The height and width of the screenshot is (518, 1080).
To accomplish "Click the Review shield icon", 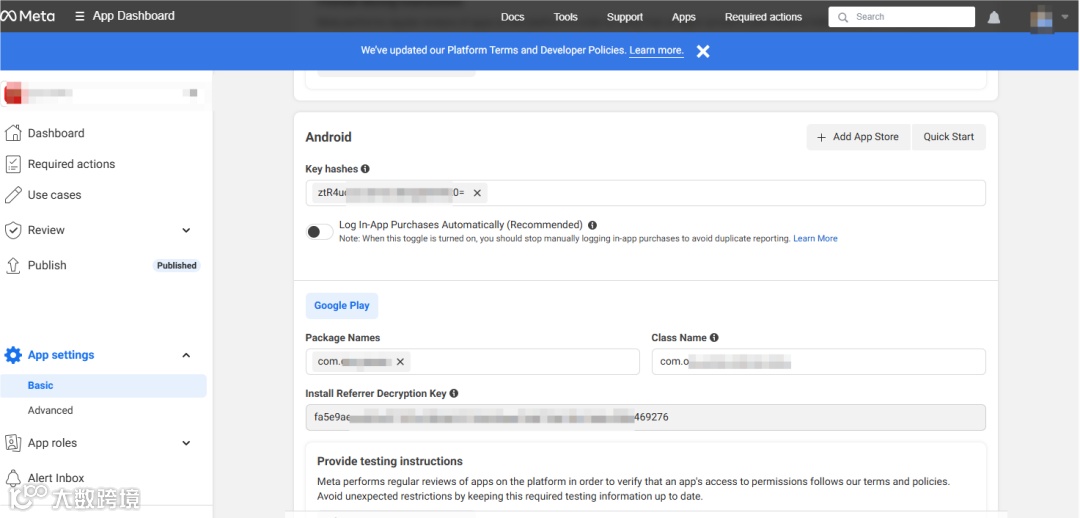I will (13, 230).
